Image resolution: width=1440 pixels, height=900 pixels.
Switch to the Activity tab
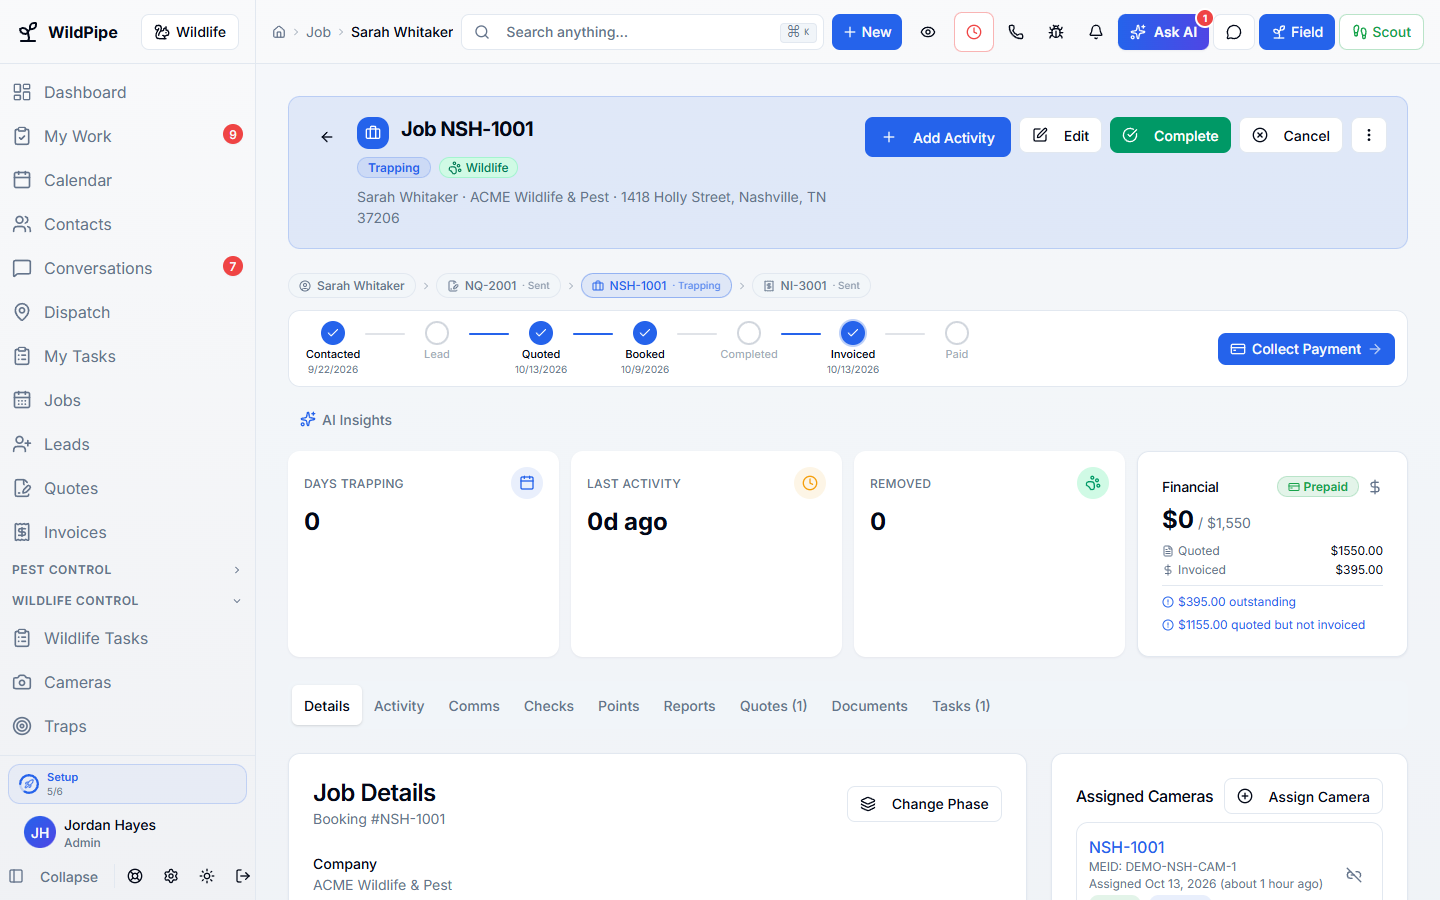(399, 706)
